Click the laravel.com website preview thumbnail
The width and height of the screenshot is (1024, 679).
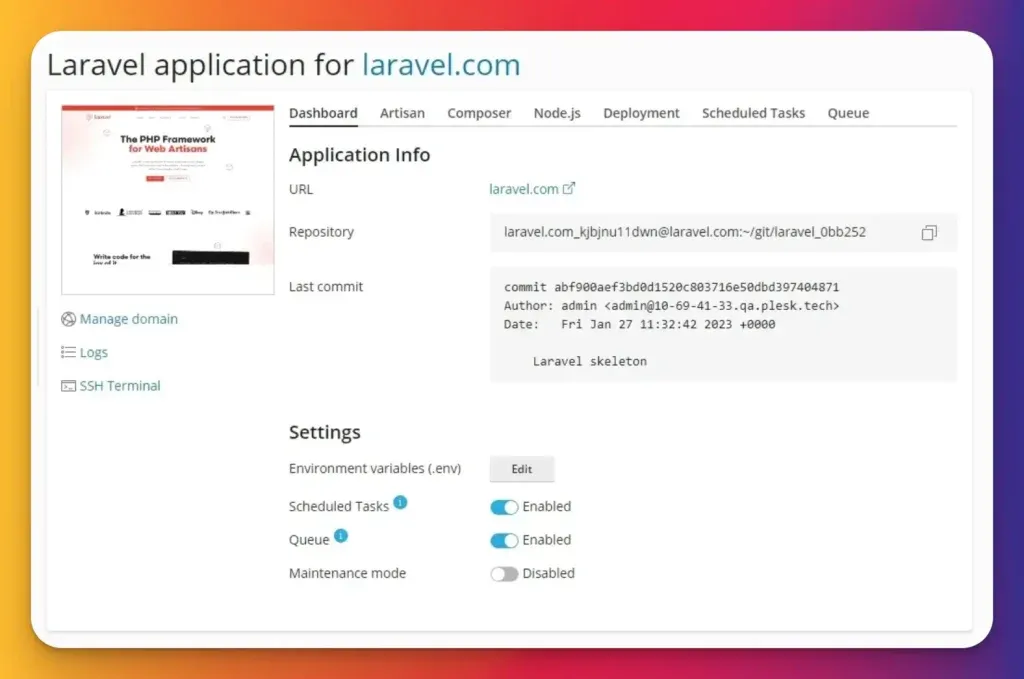[168, 199]
